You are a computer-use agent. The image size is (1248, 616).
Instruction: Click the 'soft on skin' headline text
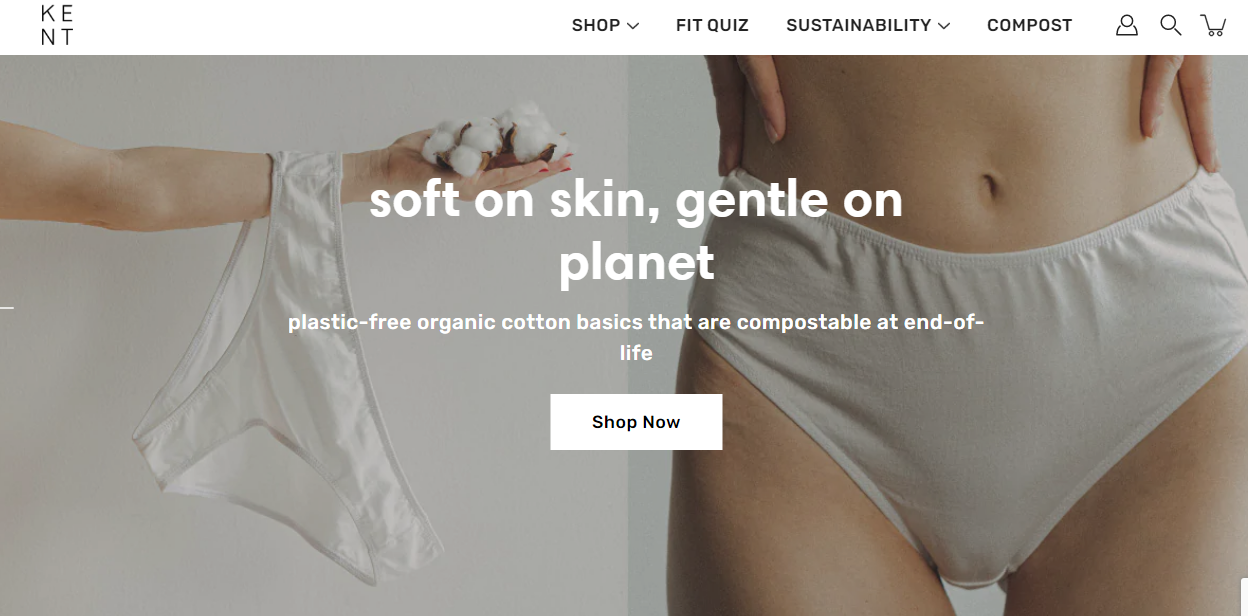click(636, 230)
